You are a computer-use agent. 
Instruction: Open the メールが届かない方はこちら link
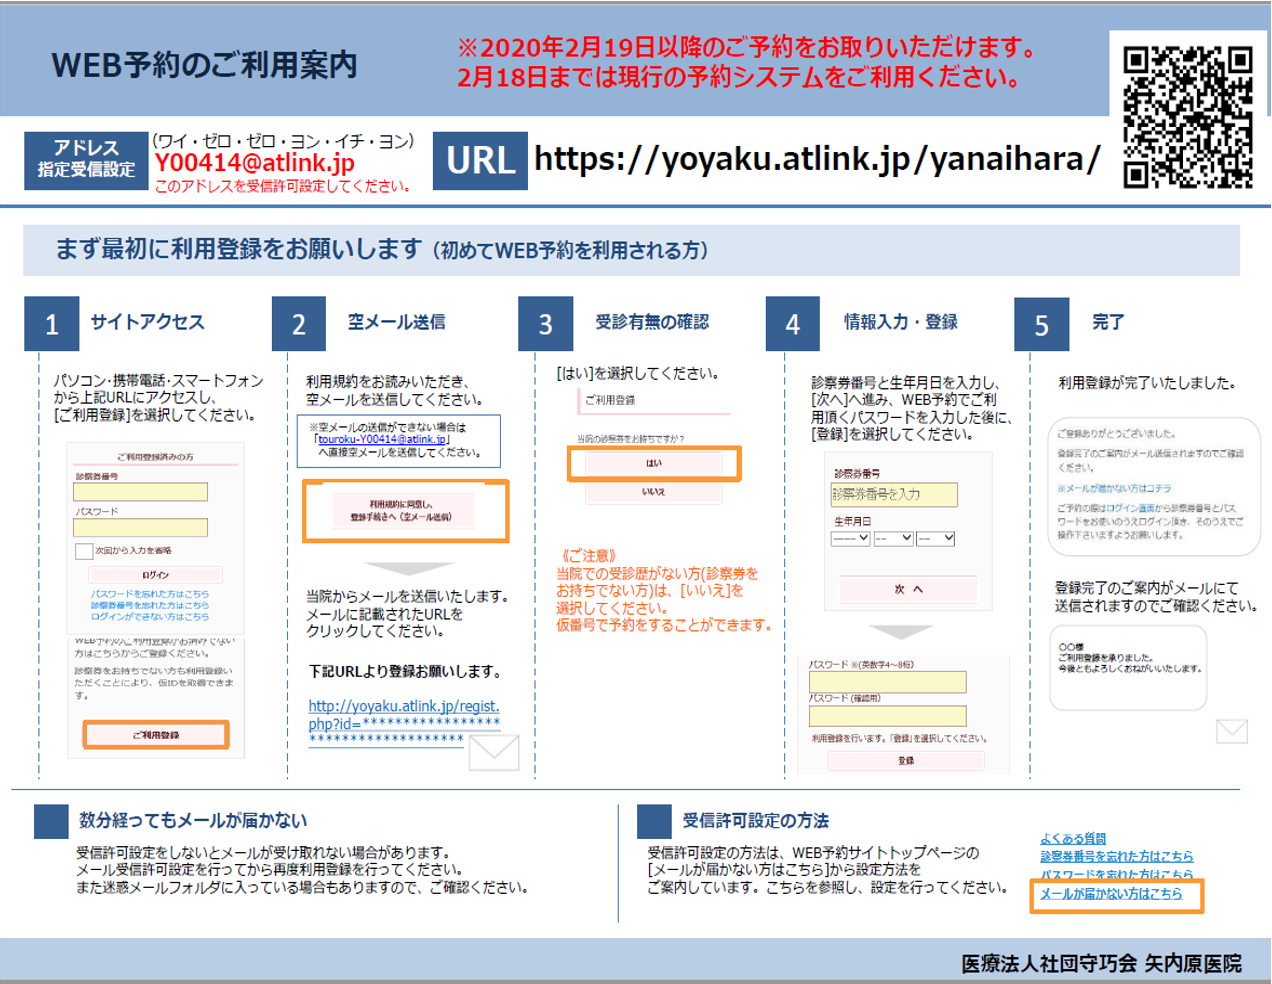[1111, 894]
